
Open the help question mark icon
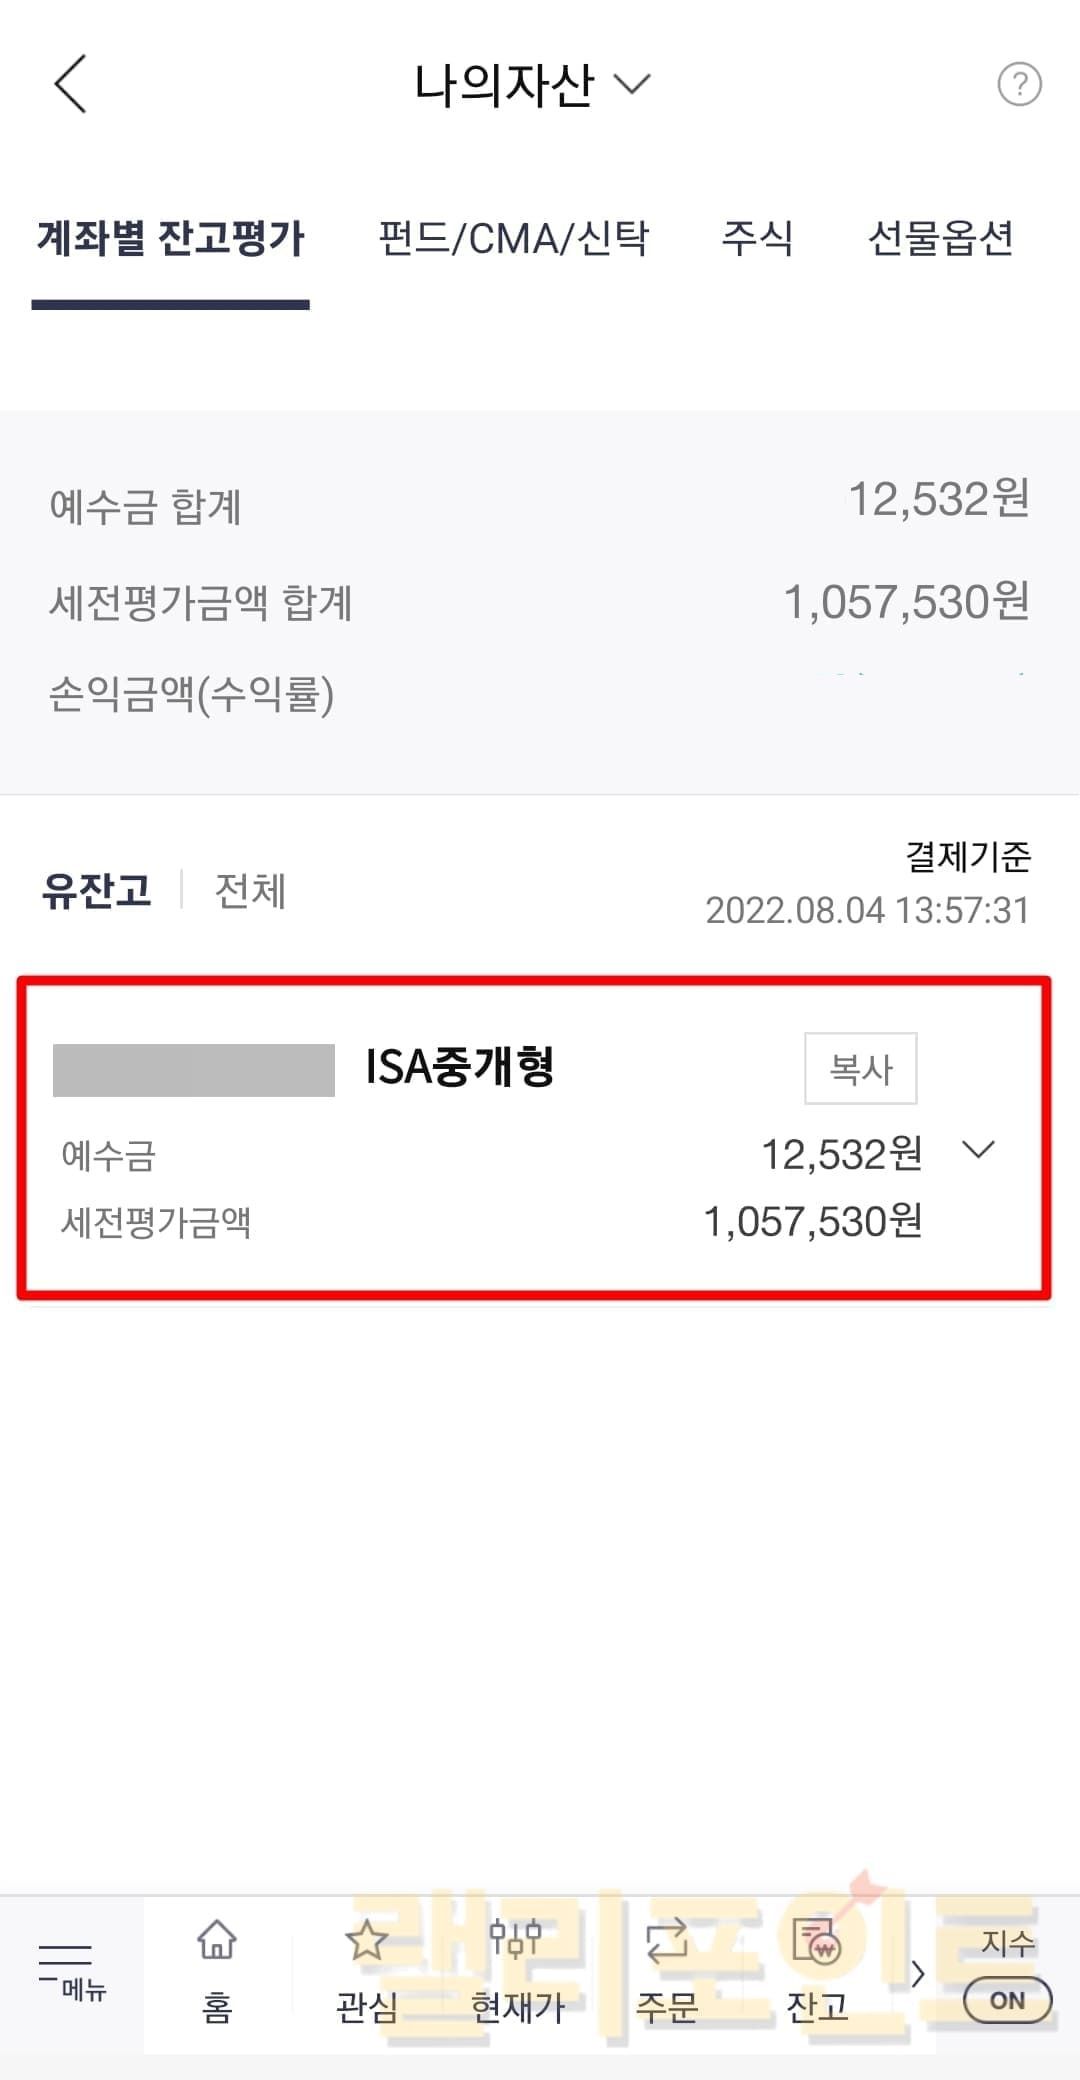click(x=1019, y=84)
